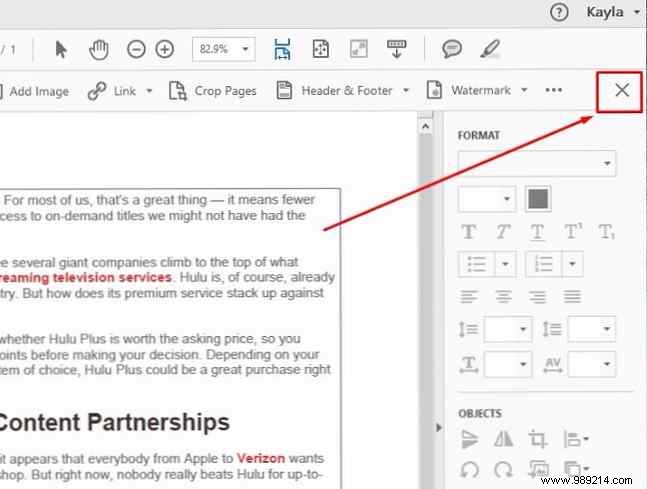This screenshot has width=647, height=489.
Task: Zoom in with the plus button
Action: point(165,50)
